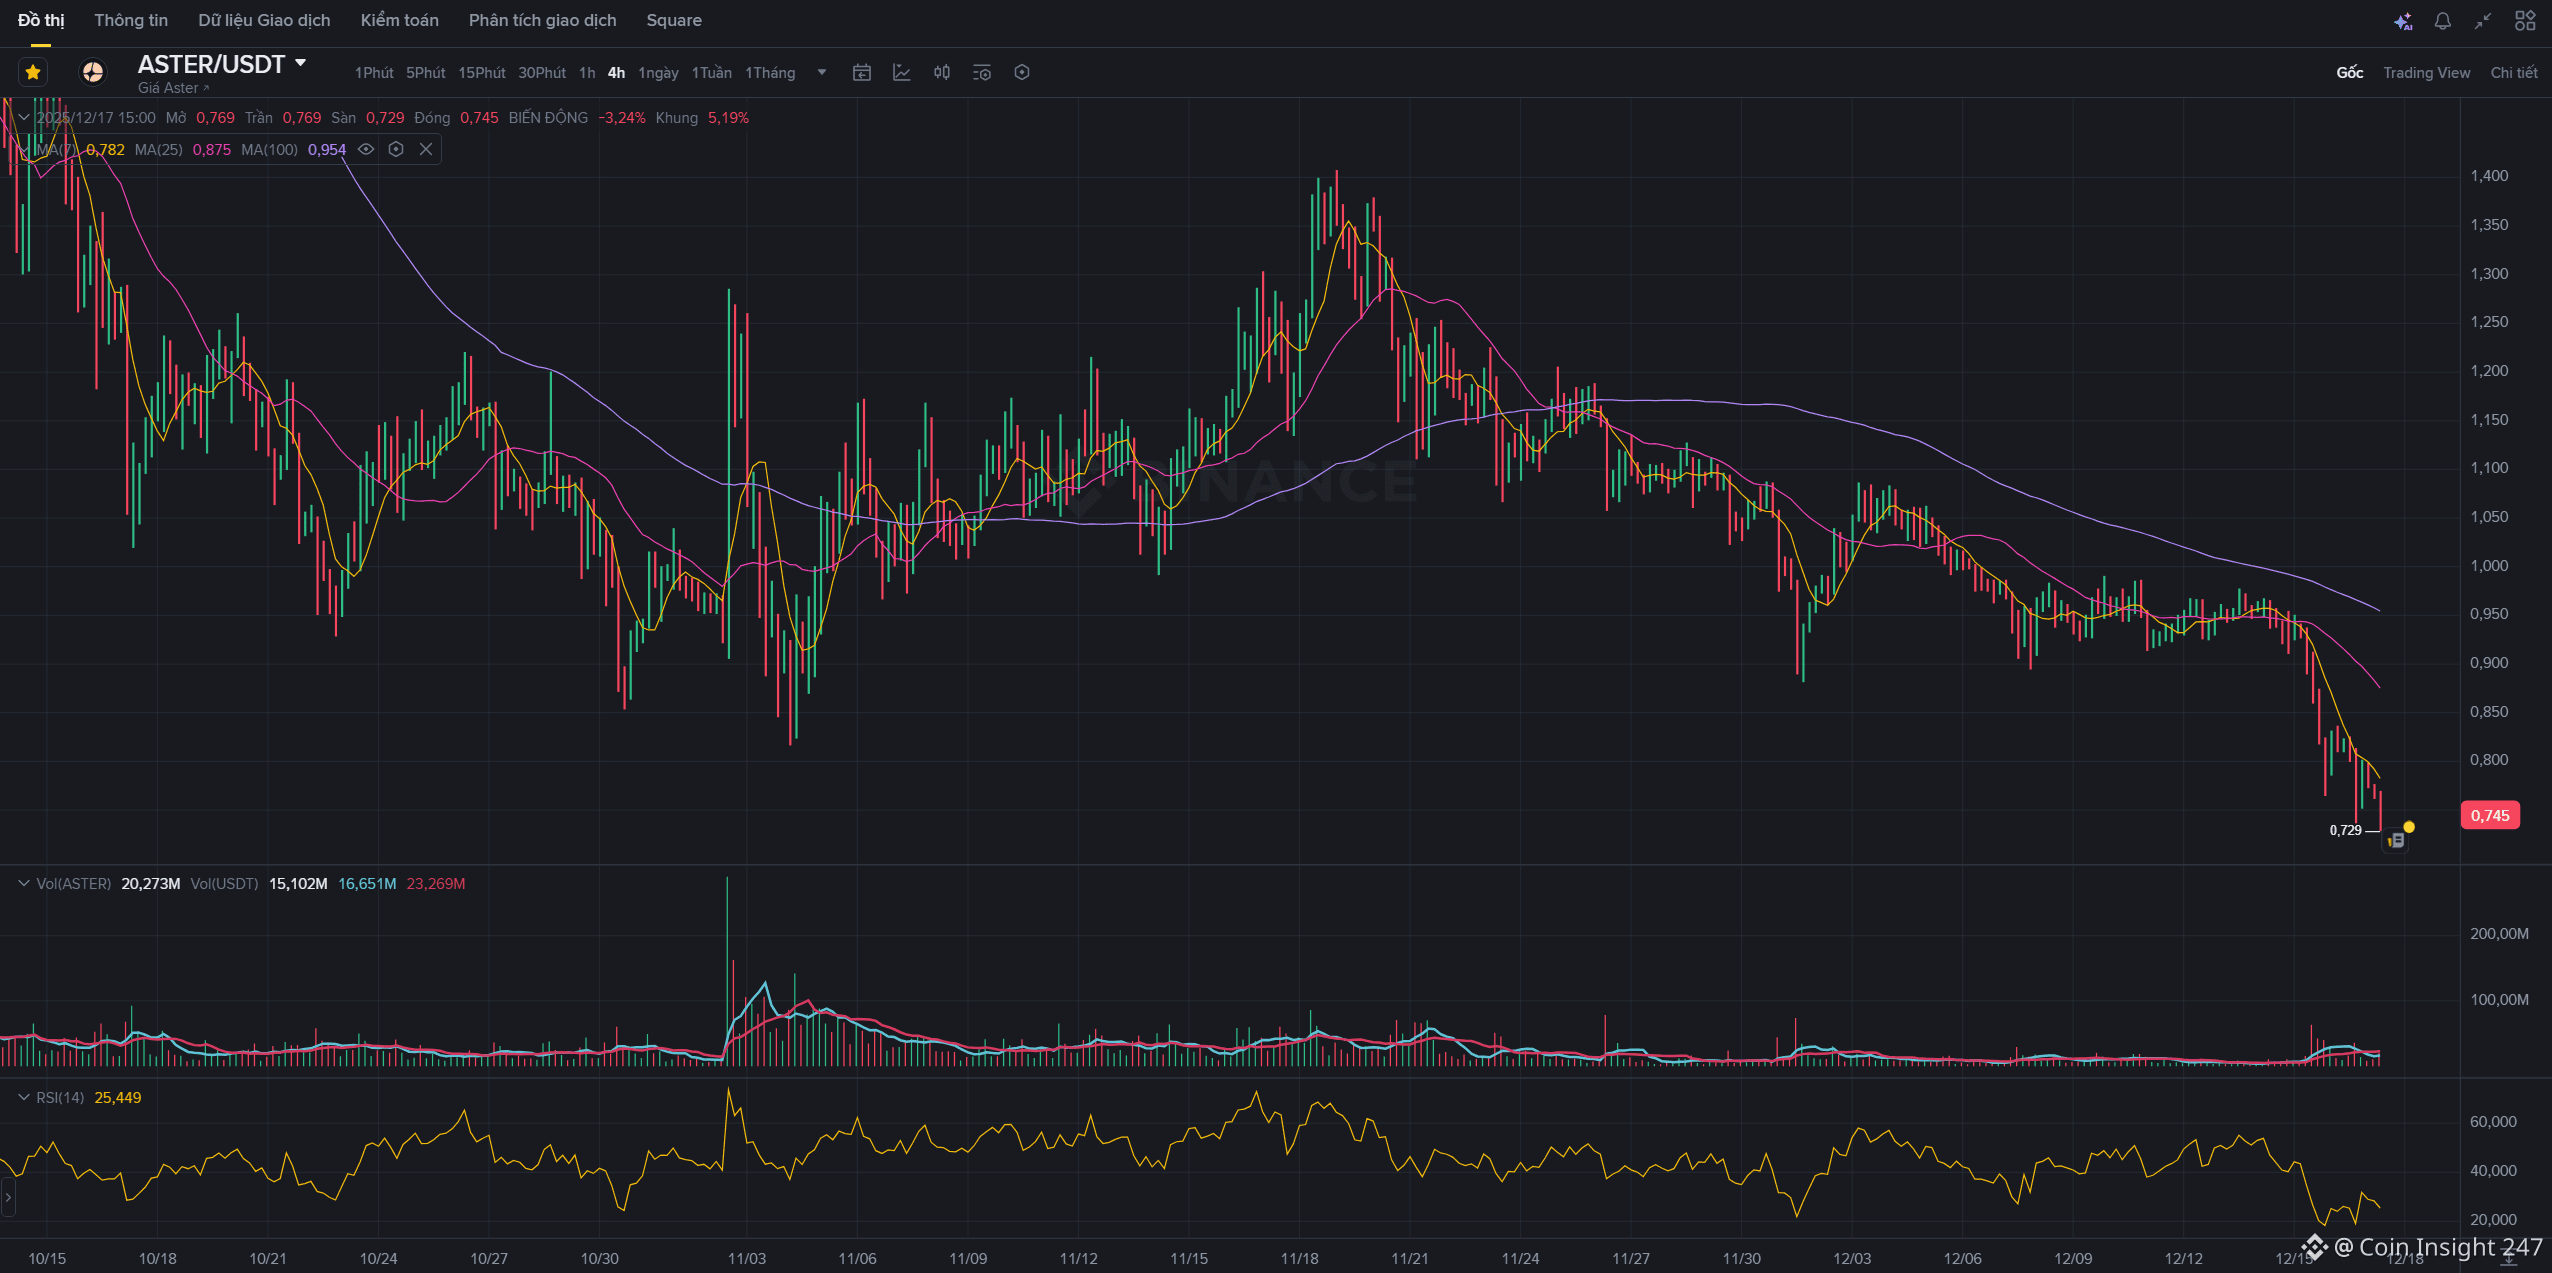Open the hexagon chart settings icon in toolbar
The image size is (2552, 1273).
pyautogui.click(x=1022, y=72)
